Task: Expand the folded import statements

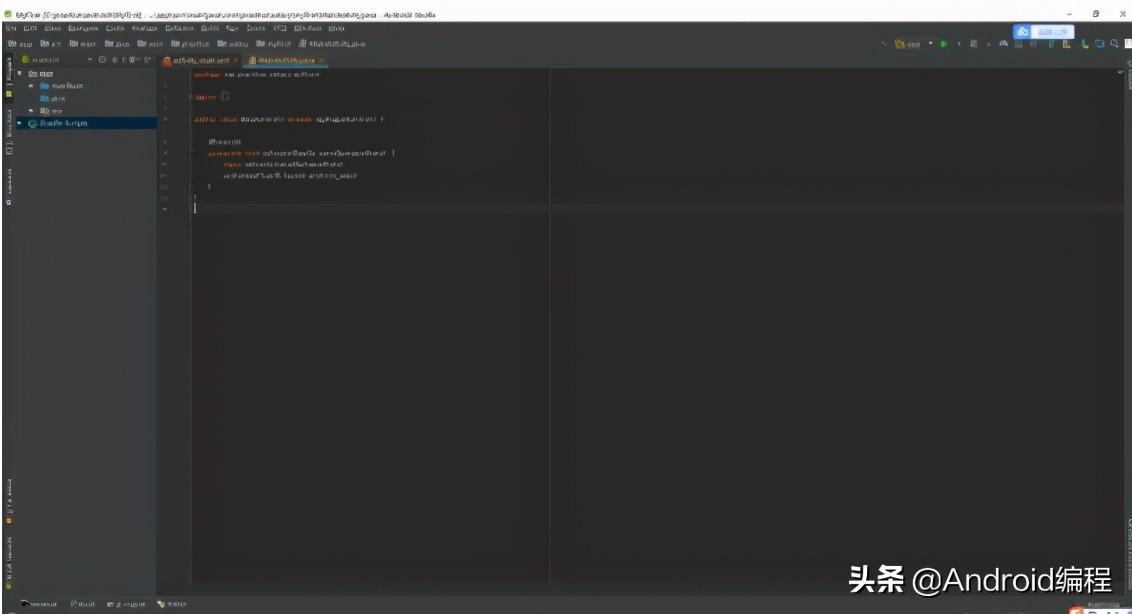Action: [x=225, y=97]
